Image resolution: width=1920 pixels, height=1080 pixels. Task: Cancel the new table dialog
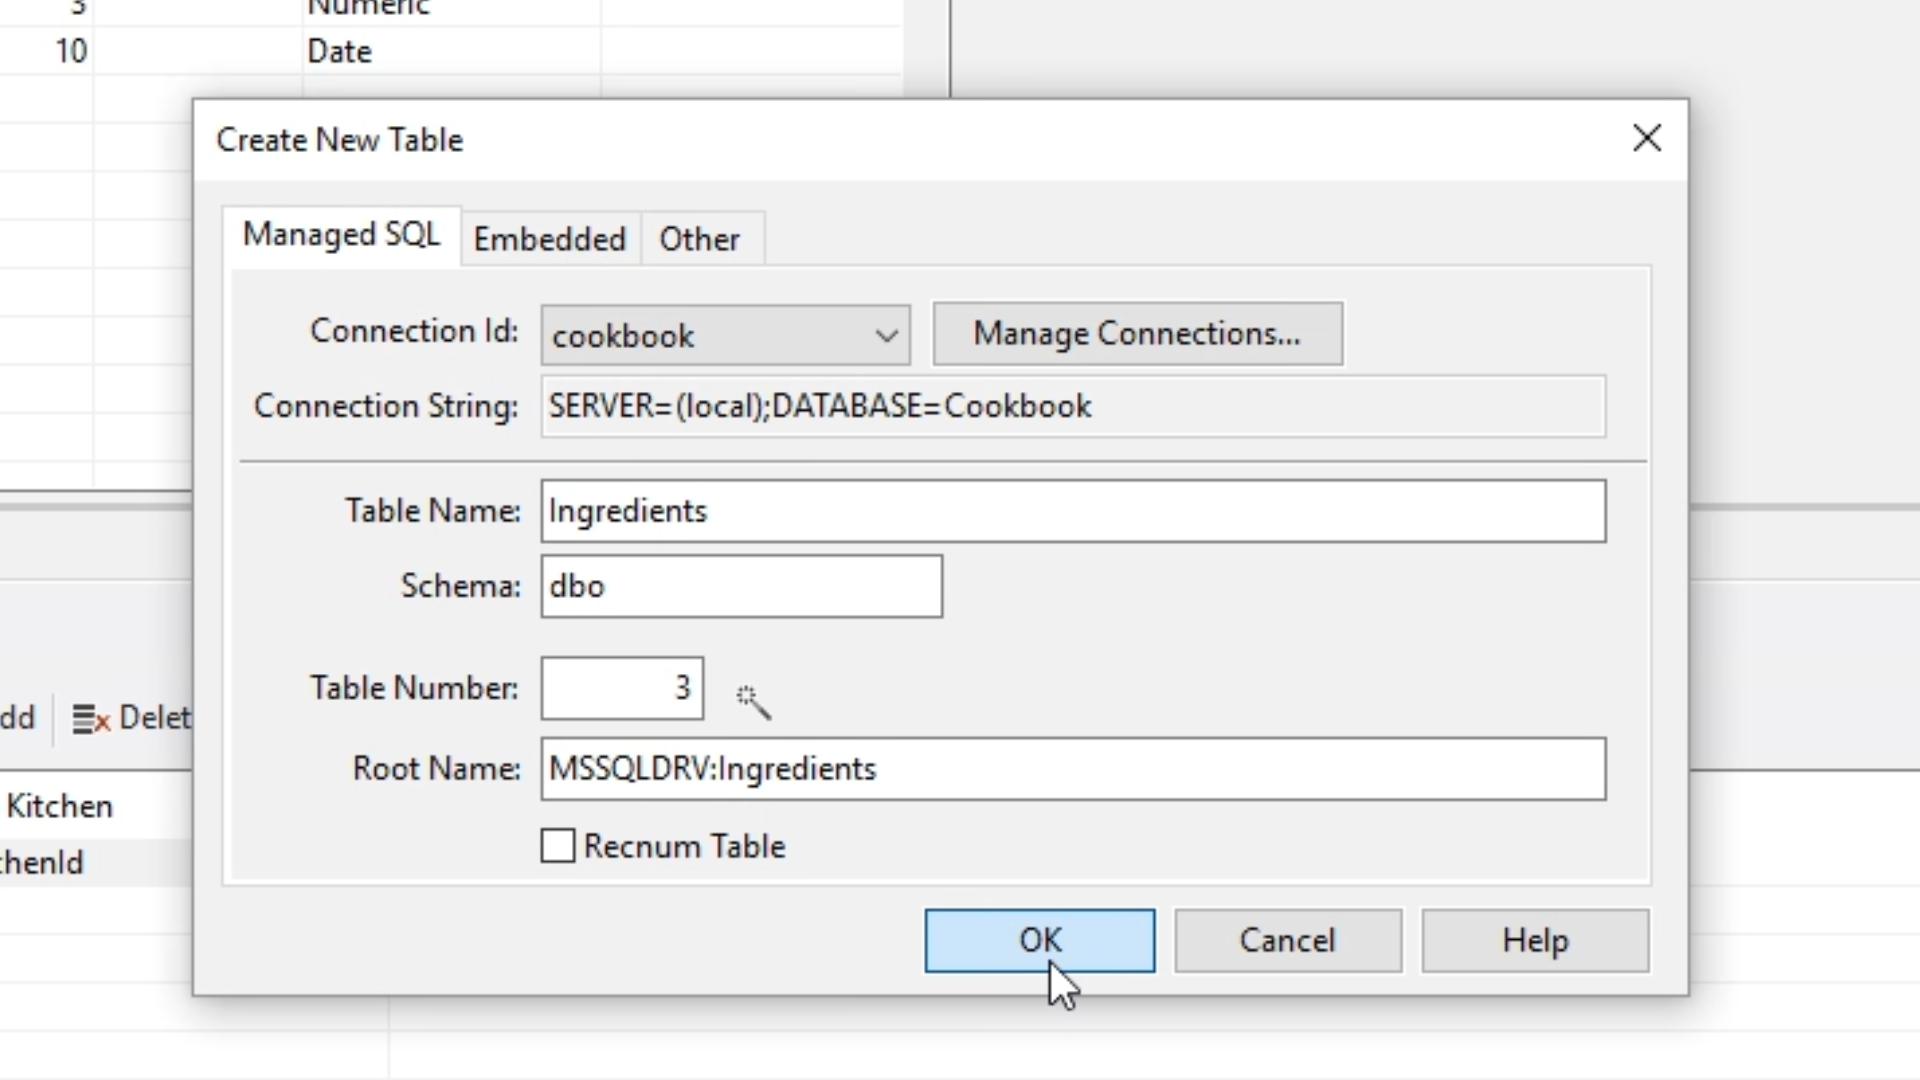1287,940
